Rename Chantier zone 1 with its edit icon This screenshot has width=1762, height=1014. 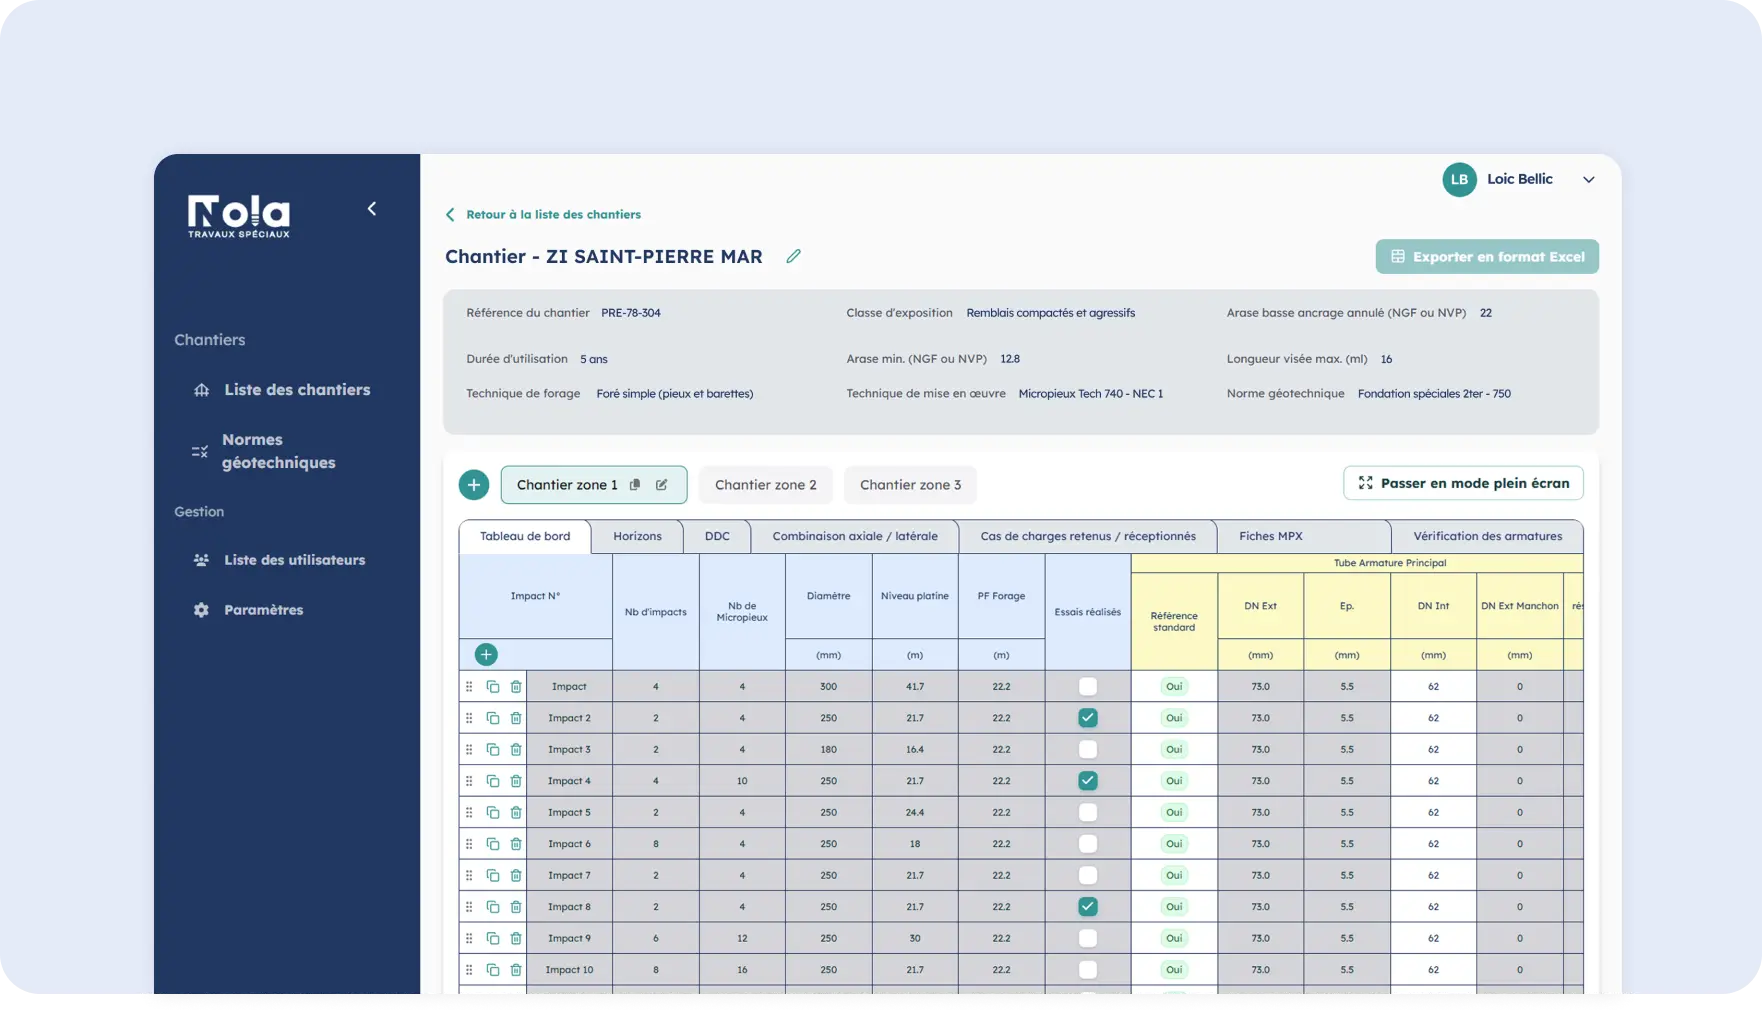click(661, 485)
